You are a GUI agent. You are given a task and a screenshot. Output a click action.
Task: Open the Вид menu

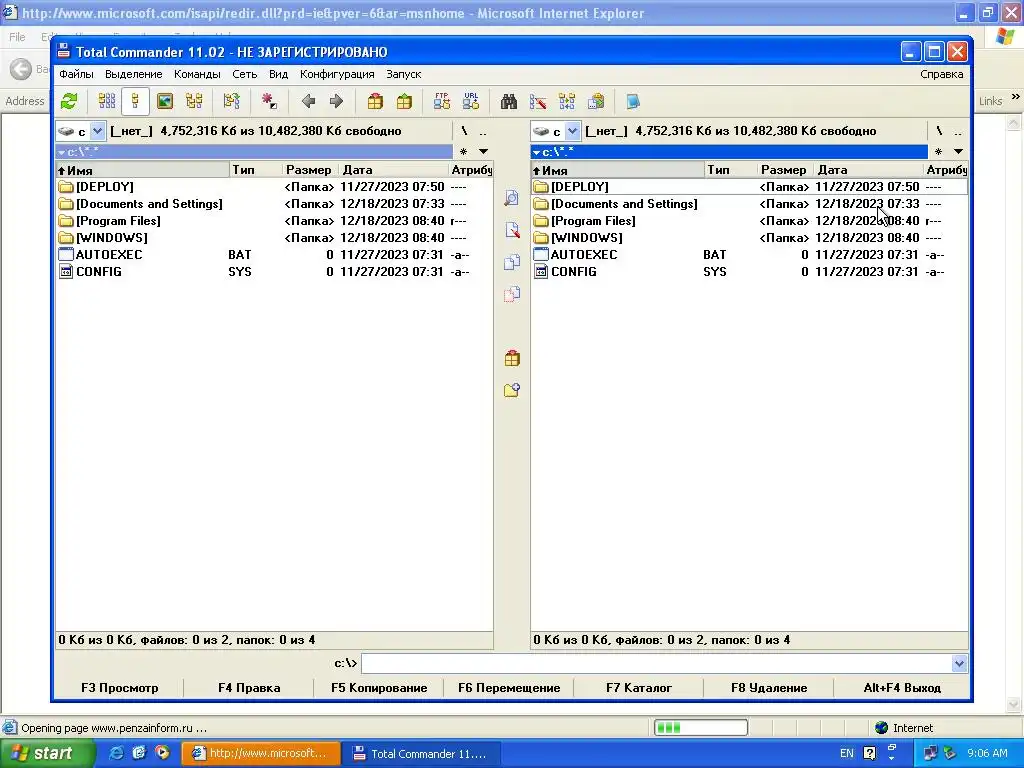tap(278, 74)
